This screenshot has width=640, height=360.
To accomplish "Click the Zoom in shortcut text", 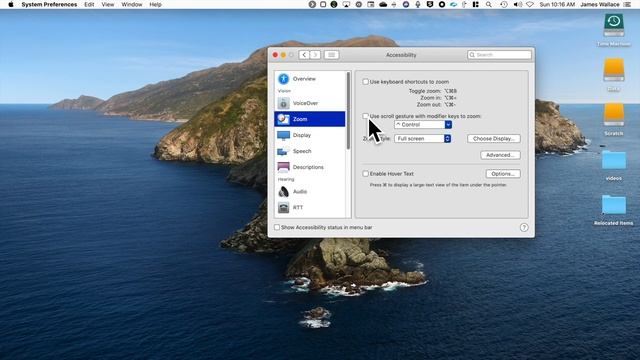I will (438, 98).
